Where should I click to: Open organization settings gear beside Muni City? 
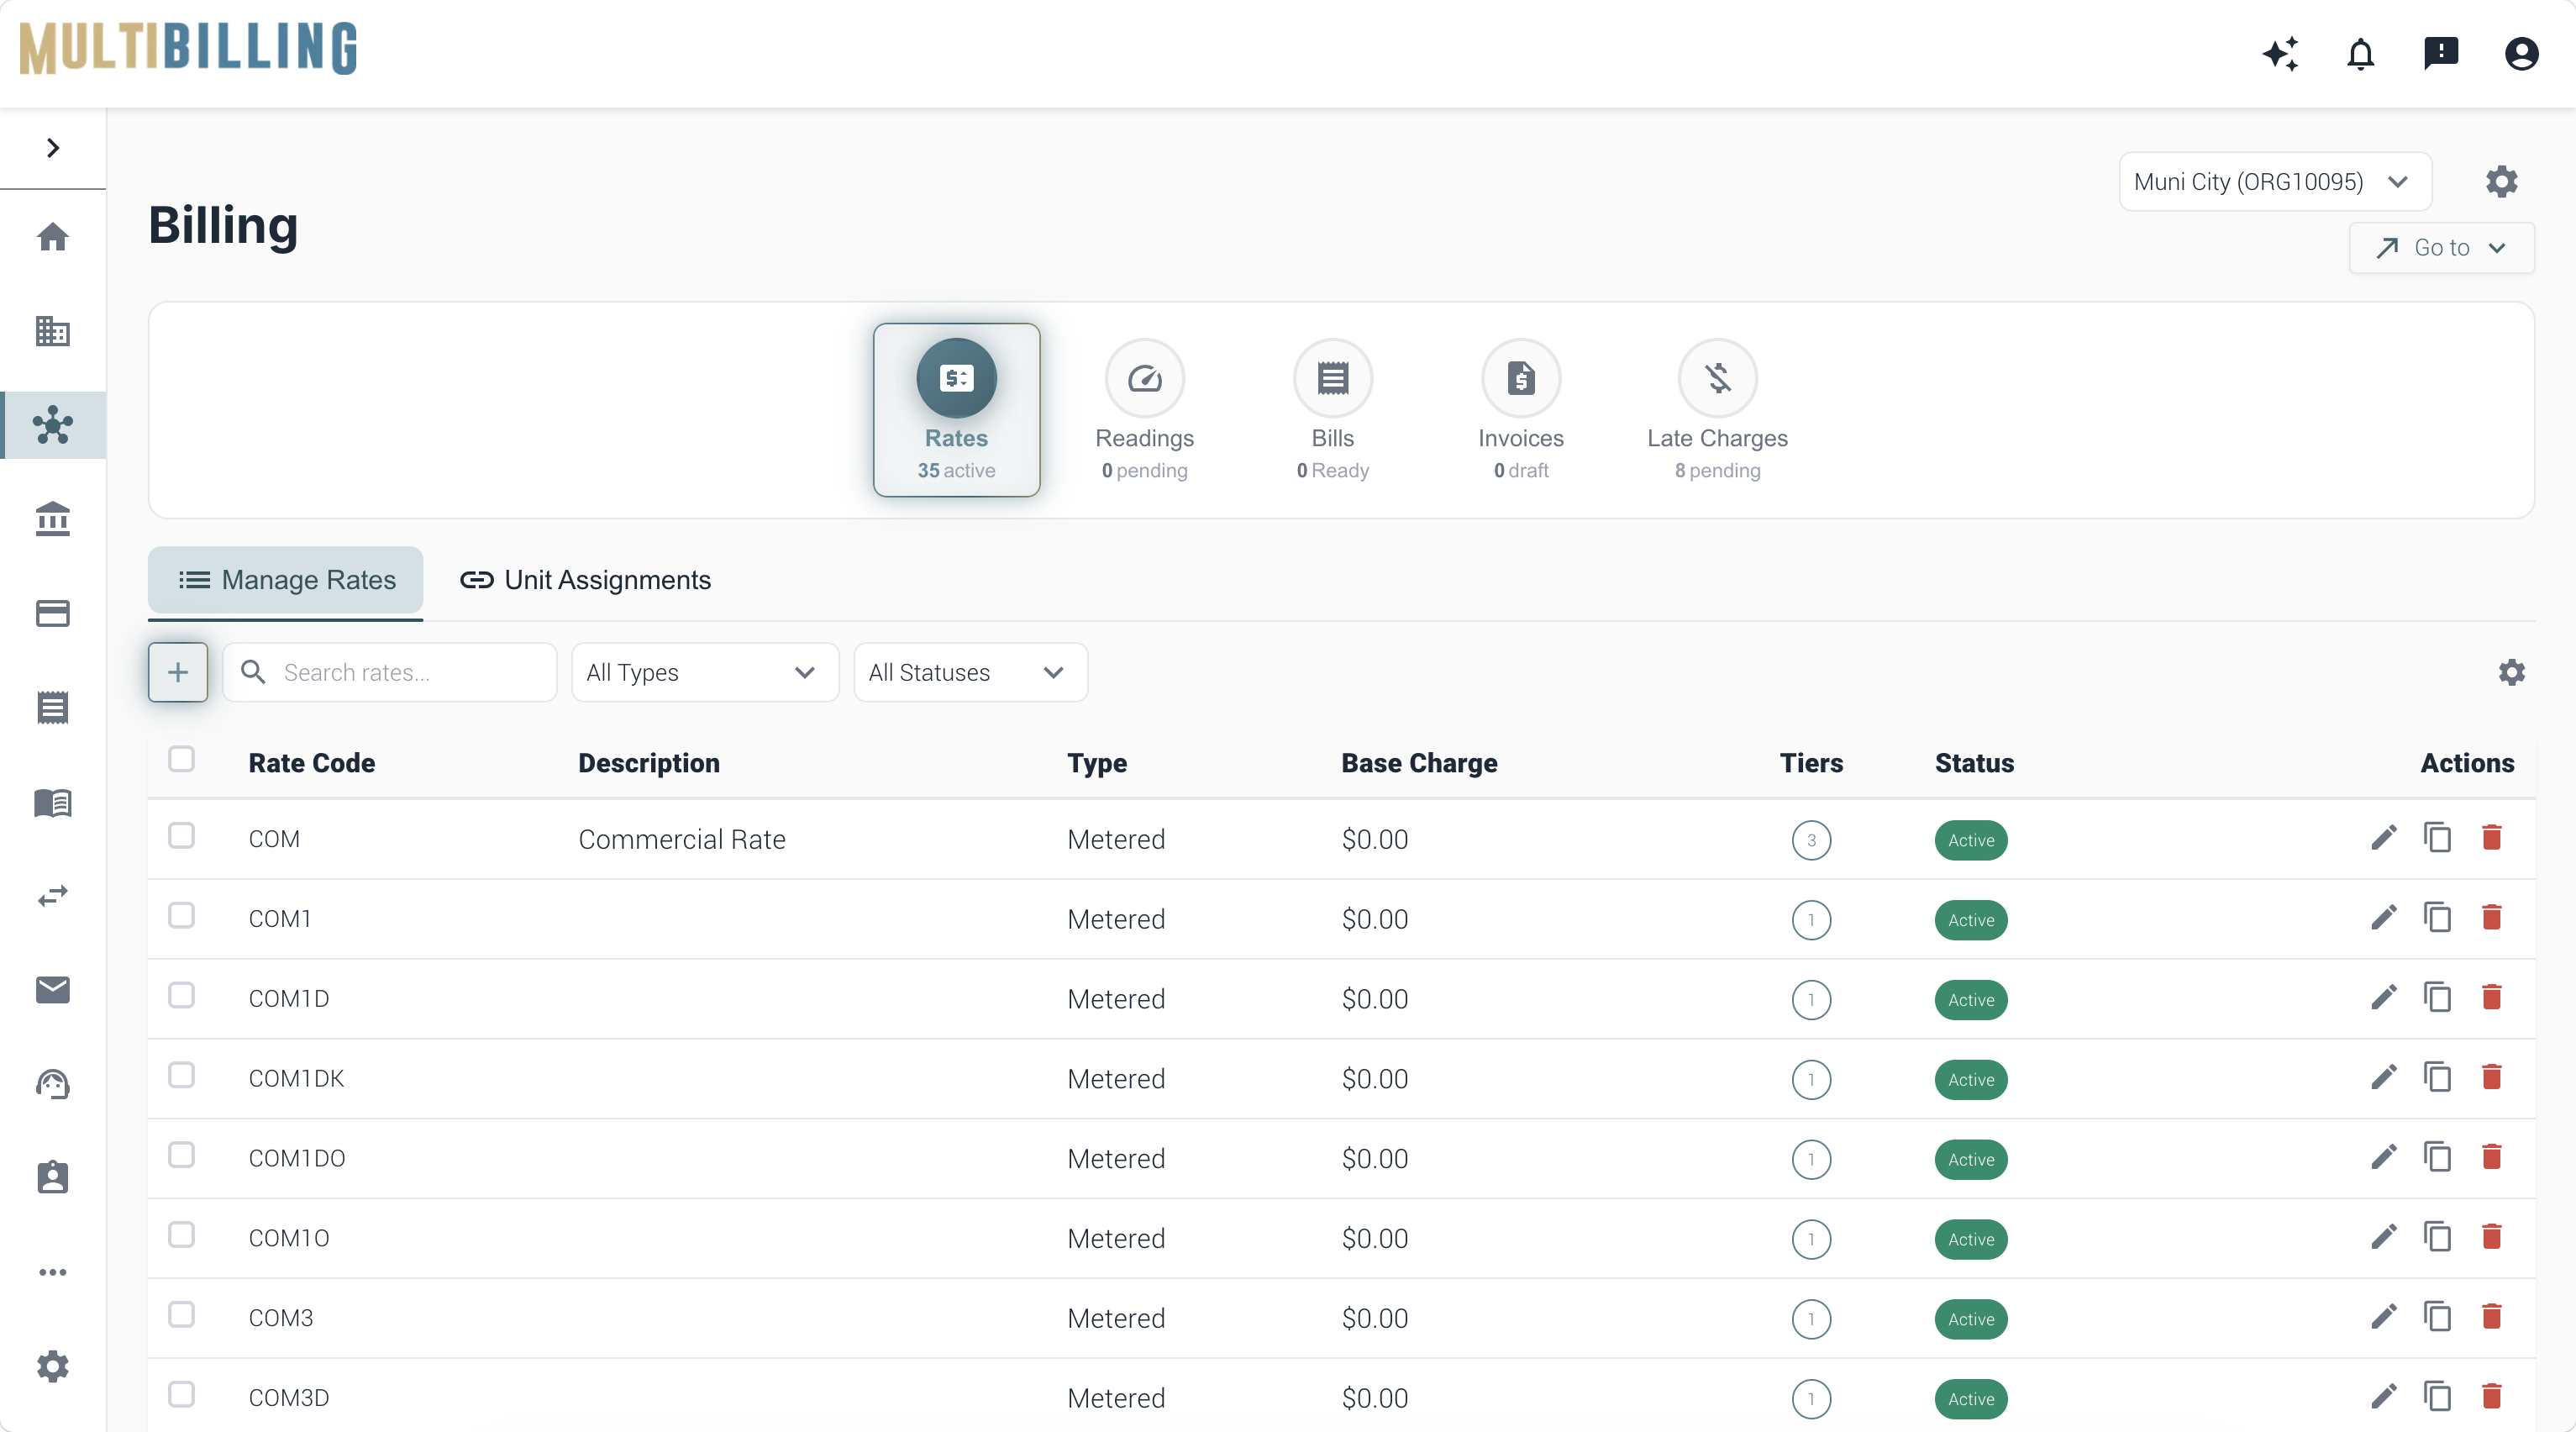tap(2501, 181)
